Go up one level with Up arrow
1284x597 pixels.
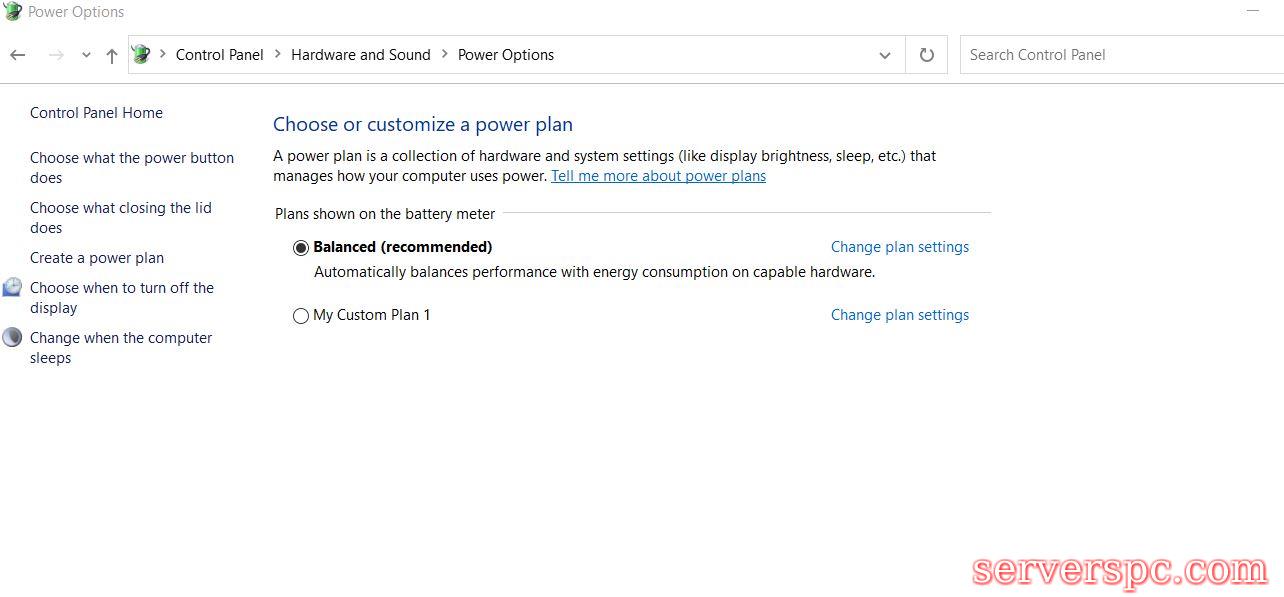(x=111, y=56)
